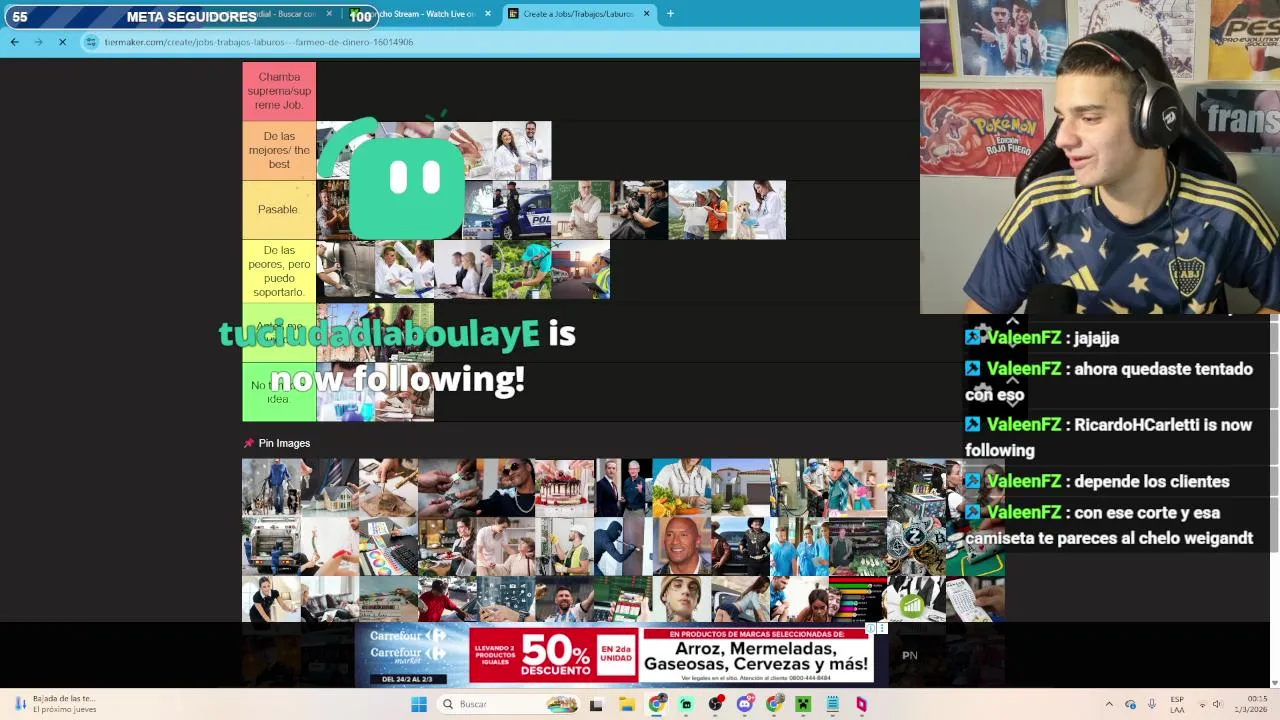
Task: Select the farmers image in Pasable tier
Action: point(698,210)
